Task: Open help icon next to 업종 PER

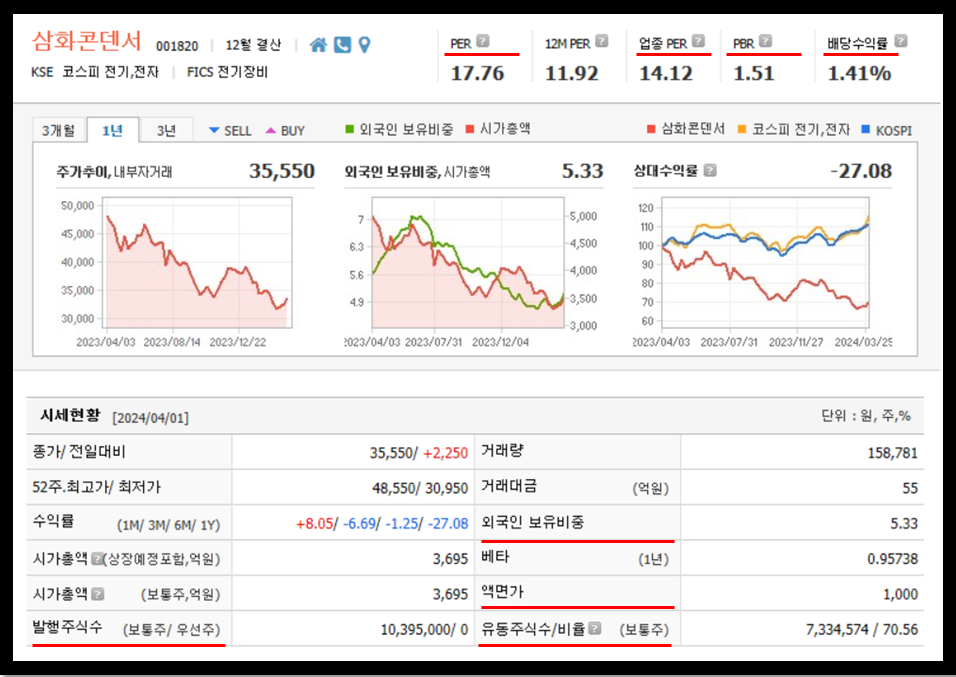Action: click(x=699, y=41)
